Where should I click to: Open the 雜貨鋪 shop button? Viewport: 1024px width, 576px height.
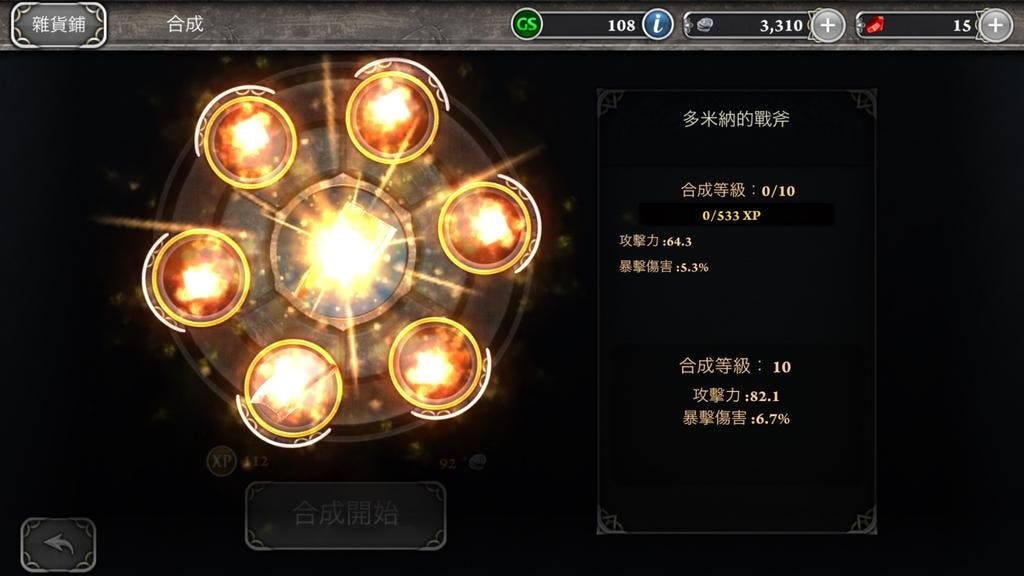coord(58,25)
